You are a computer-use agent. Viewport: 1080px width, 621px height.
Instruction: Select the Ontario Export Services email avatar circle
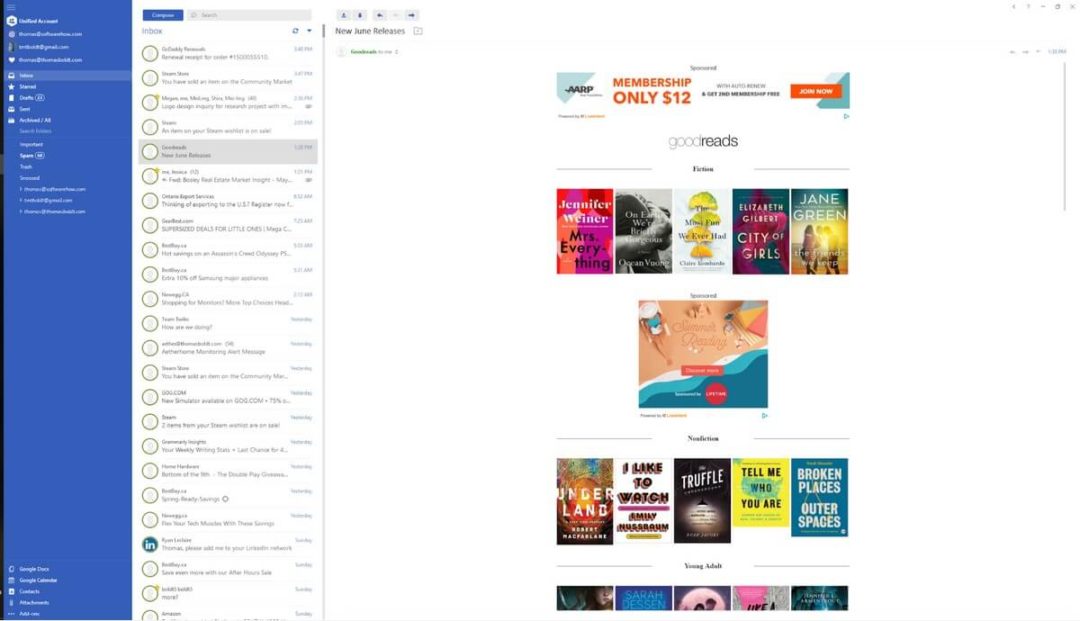149,201
